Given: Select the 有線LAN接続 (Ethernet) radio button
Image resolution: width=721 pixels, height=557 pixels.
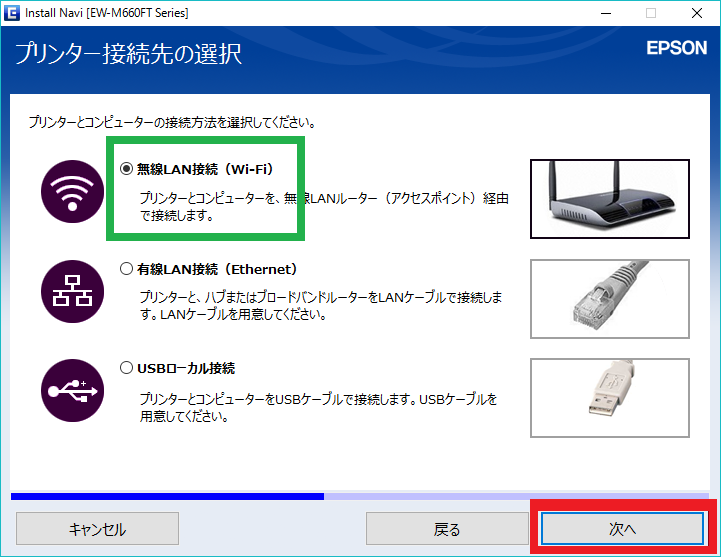Looking at the screenshot, I should [x=127, y=268].
